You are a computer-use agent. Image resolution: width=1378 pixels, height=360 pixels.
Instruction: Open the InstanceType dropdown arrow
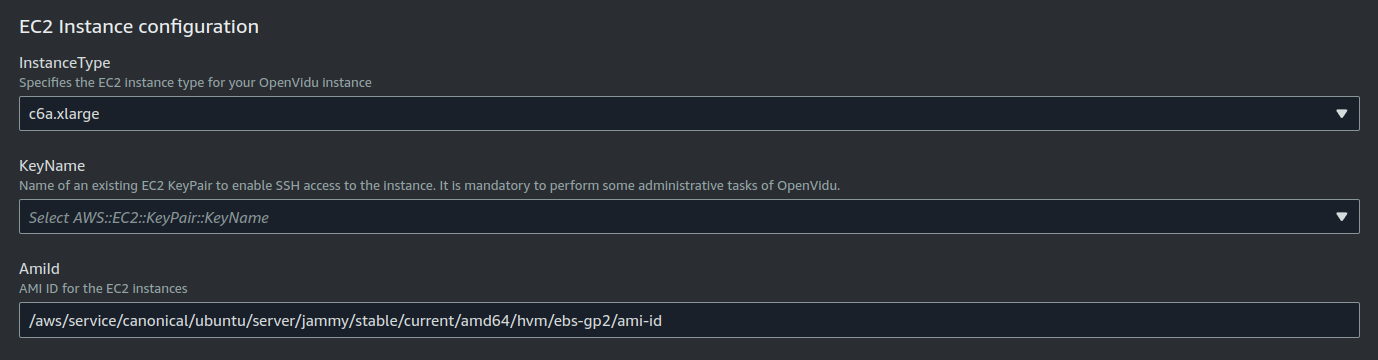point(1342,114)
